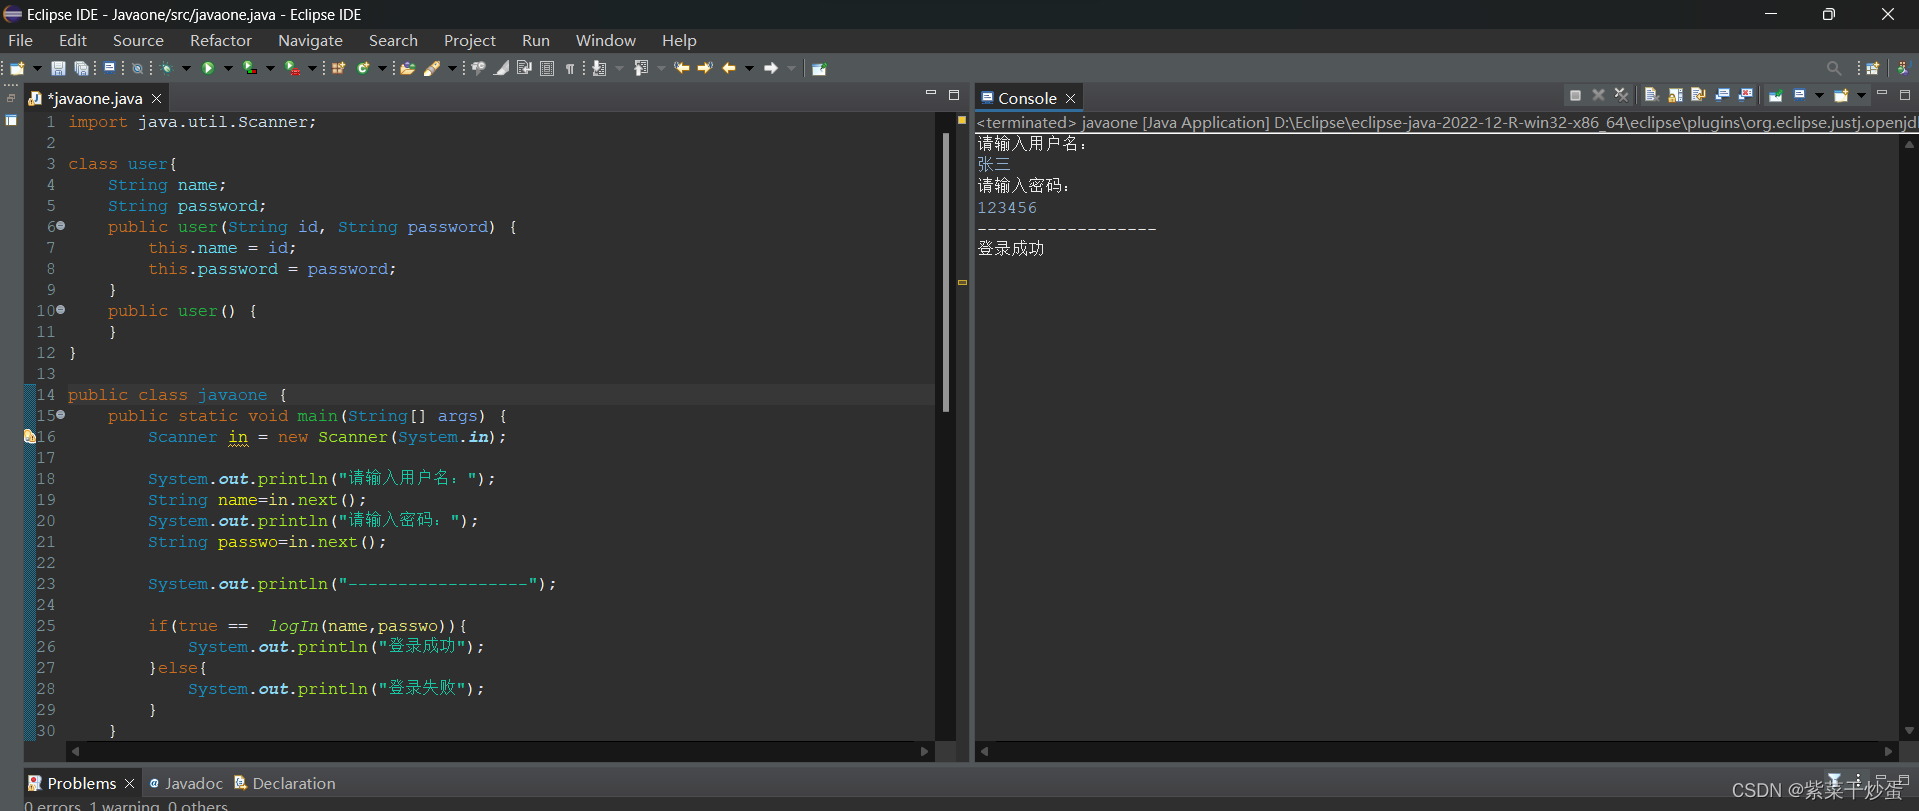The image size is (1919, 811).
Task: Click the Forward navigation arrow
Action: point(770,68)
